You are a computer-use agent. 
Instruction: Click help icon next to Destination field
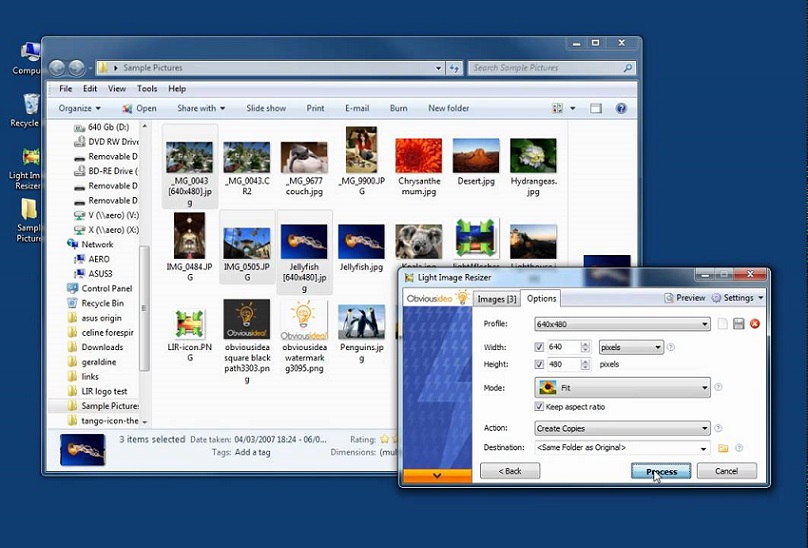point(739,448)
